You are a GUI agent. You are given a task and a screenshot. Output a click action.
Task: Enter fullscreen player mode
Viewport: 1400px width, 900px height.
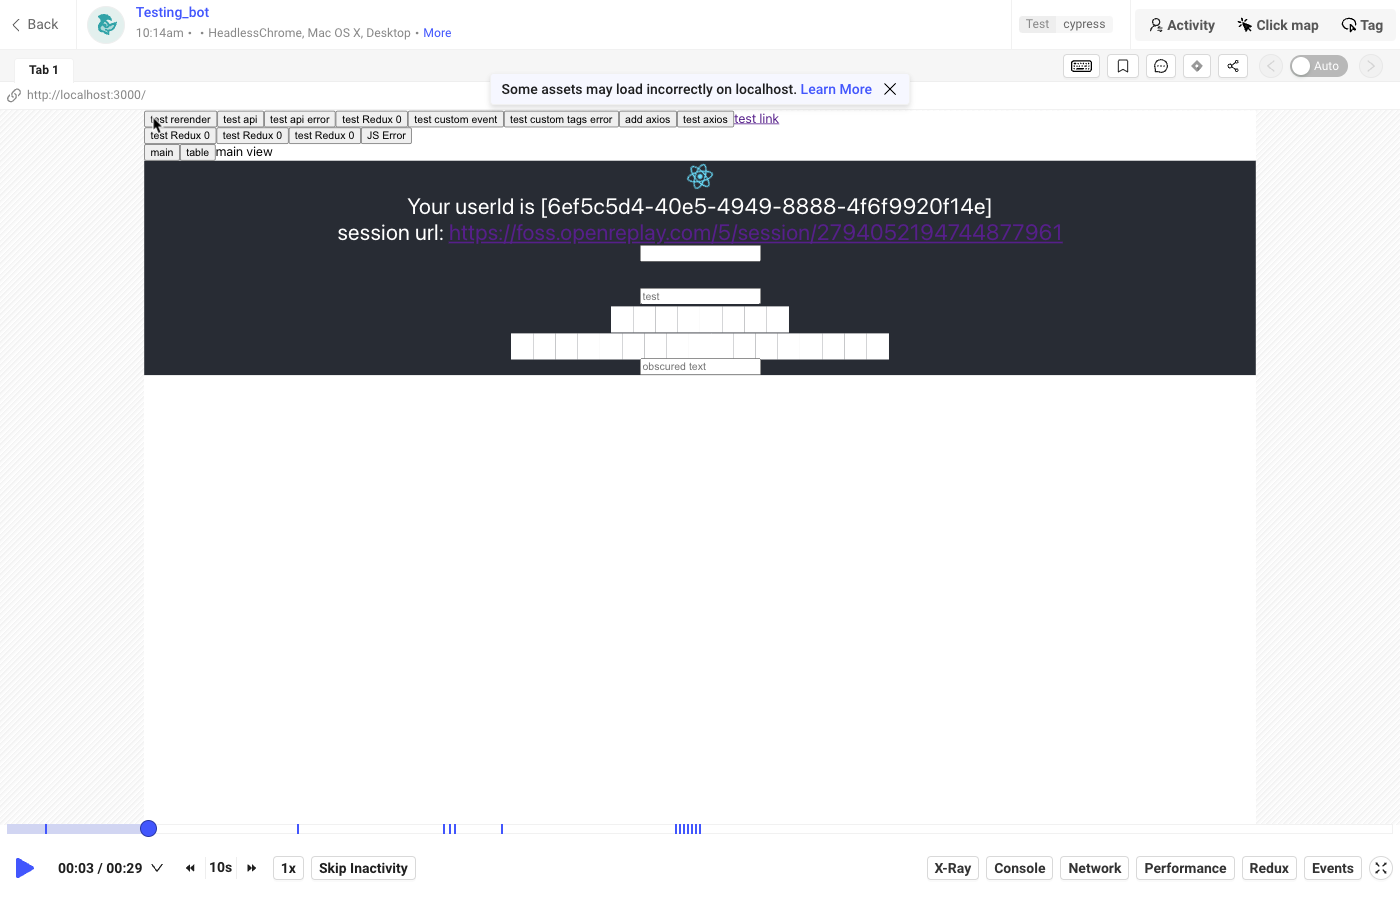(x=1381, y=868)
